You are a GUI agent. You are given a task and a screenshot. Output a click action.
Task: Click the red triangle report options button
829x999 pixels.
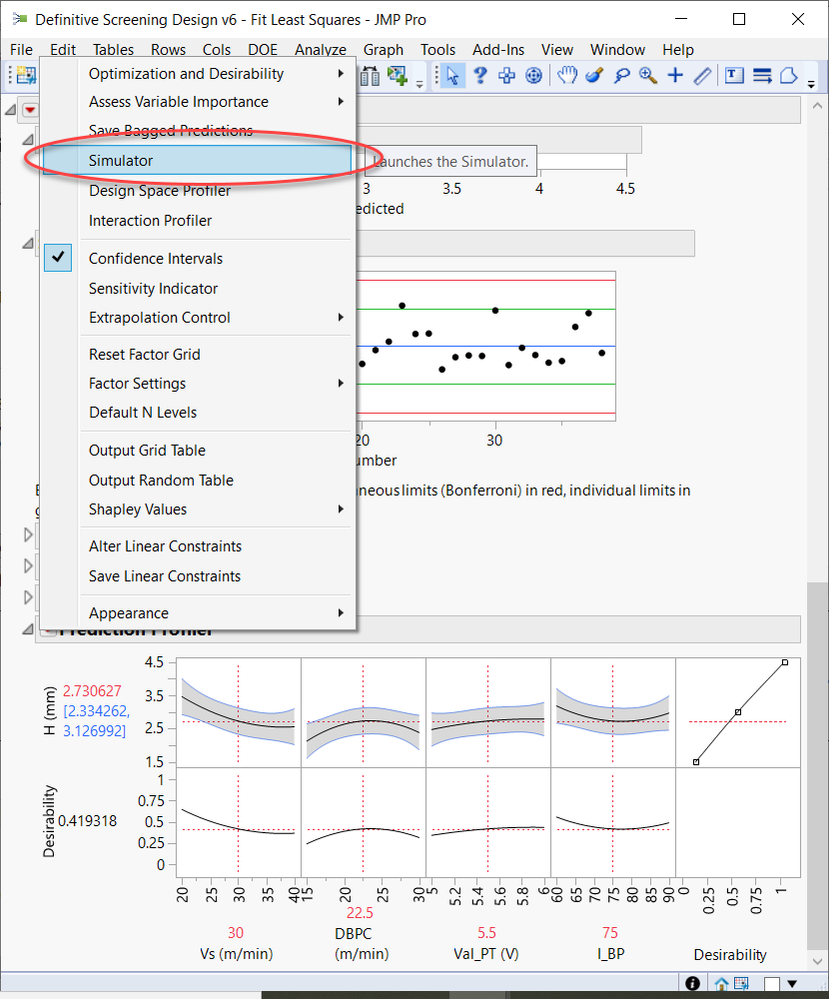tap(29, 110)
